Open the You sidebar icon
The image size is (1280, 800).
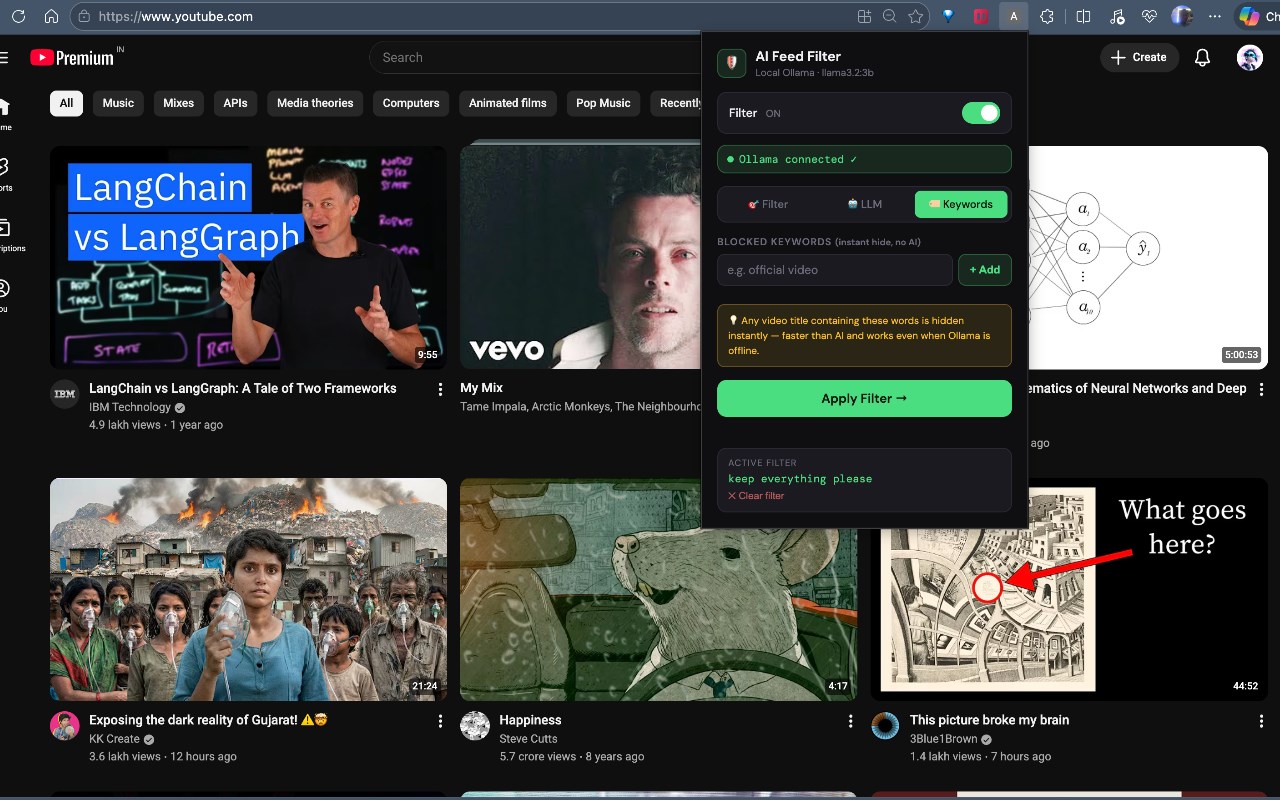[4, 289]
